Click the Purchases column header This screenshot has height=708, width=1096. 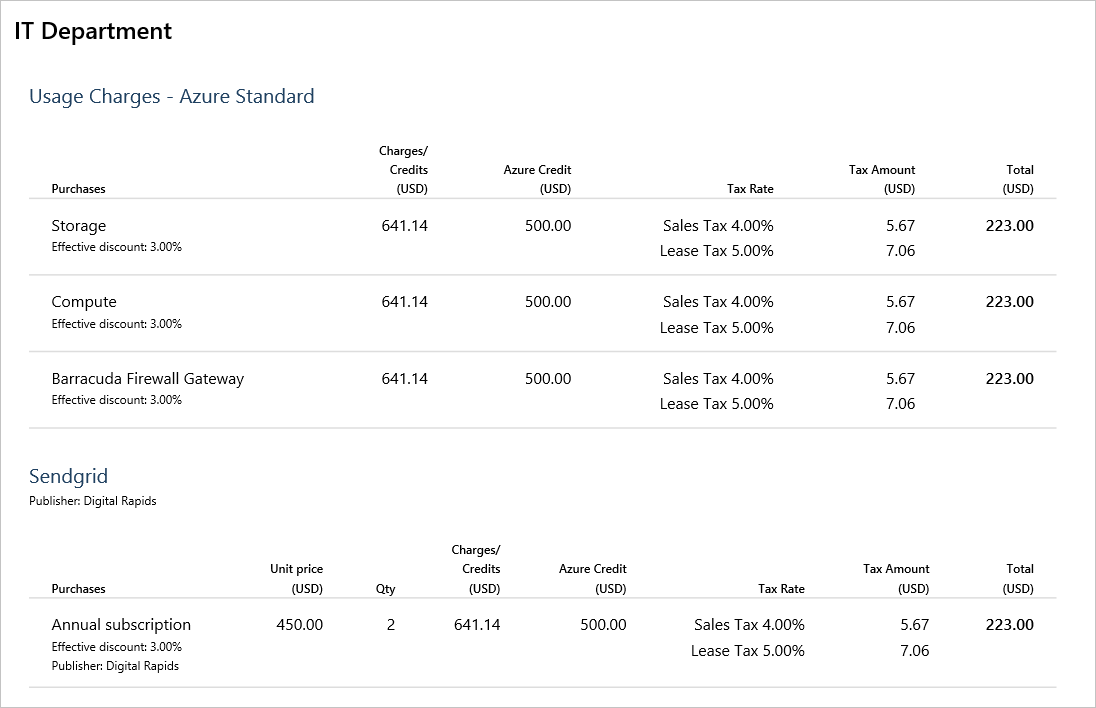click(78, 188)
